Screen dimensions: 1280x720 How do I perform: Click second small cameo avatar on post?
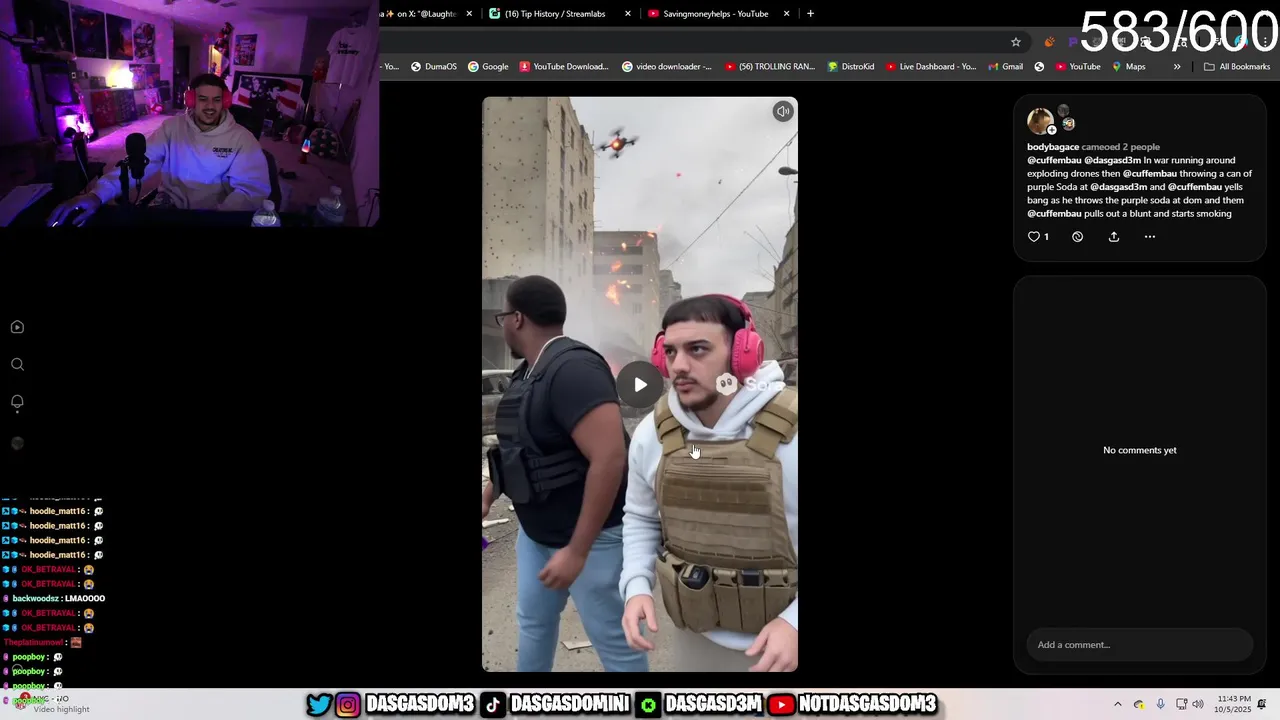click(x=1069, y=125)
